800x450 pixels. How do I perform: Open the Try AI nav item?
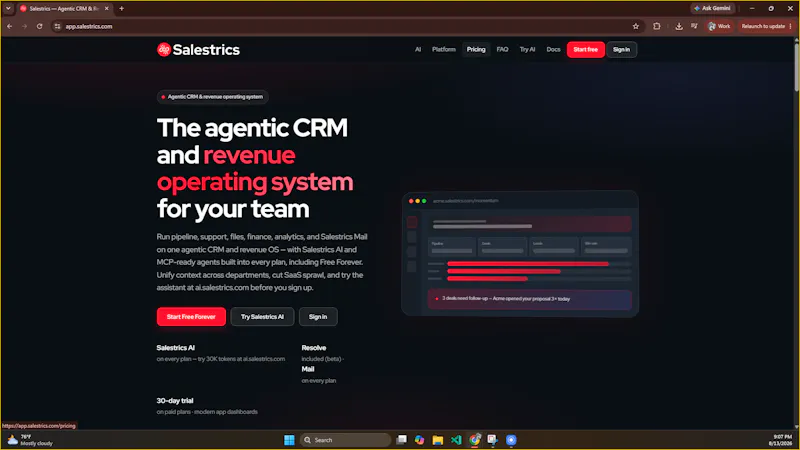(528, 49)
